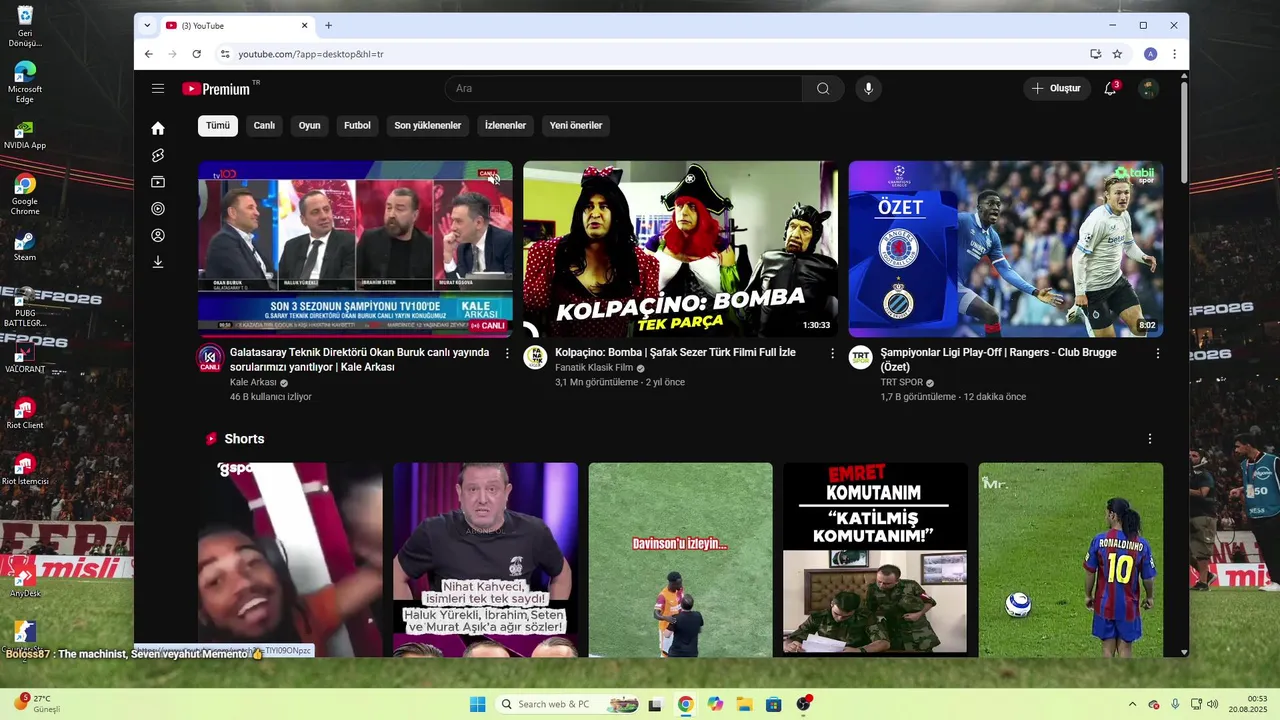Screen dimensions: 1280x720
Task: Open Subscriptions from the mini sidebar icon
Action: tap(158, 182)
